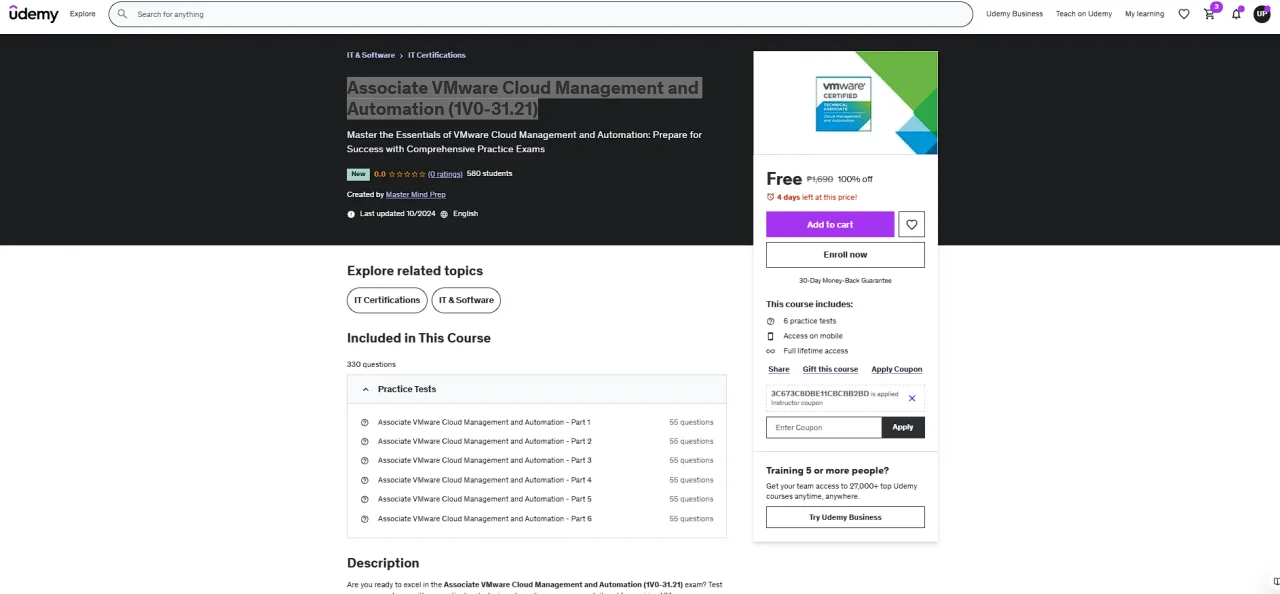Viewport: 1280px width, 594px height.
Task: Click the course title heading
Action: [523, 98]
